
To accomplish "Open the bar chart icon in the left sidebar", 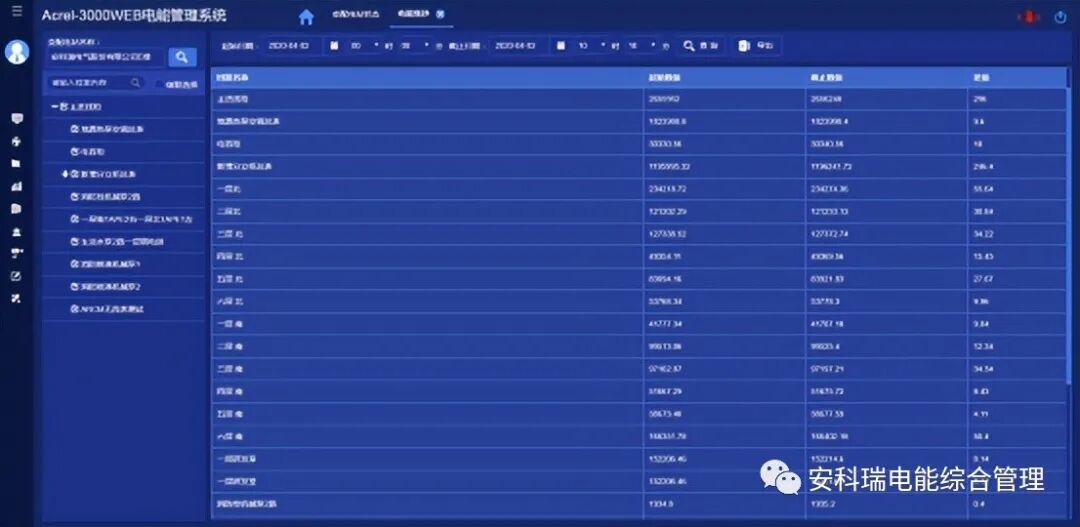I will [x=17, y=186].
